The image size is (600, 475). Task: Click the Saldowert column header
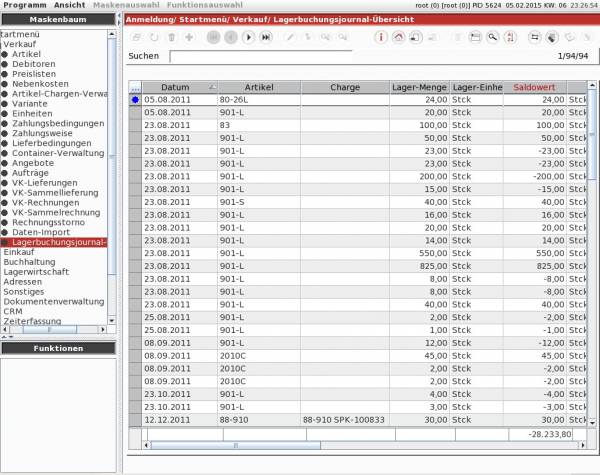click(533, 87)
